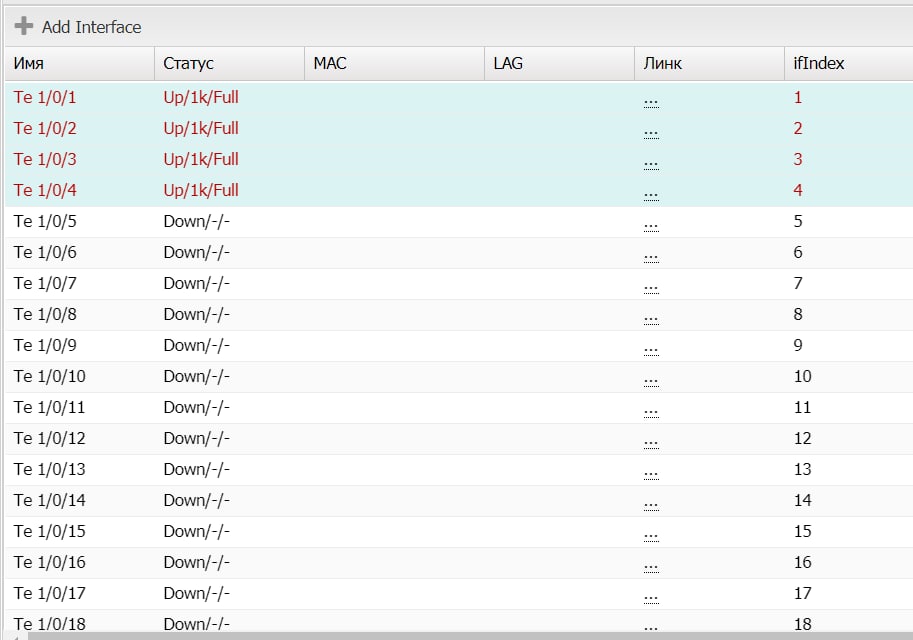Sort by the MAC column header
Image resolution: width=913 pixels, height=640 pixels.
click(x=395, y=63)
